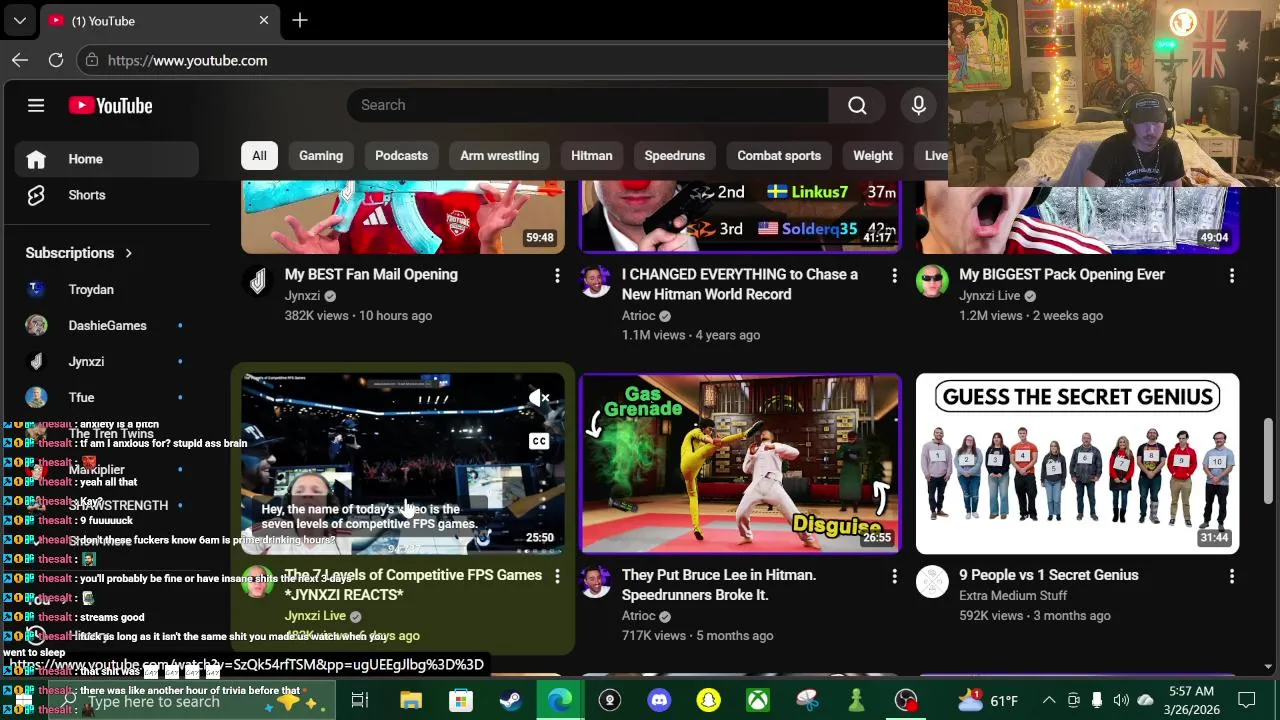
Task: Select the Combat sports filter chip
Action: 779,156
